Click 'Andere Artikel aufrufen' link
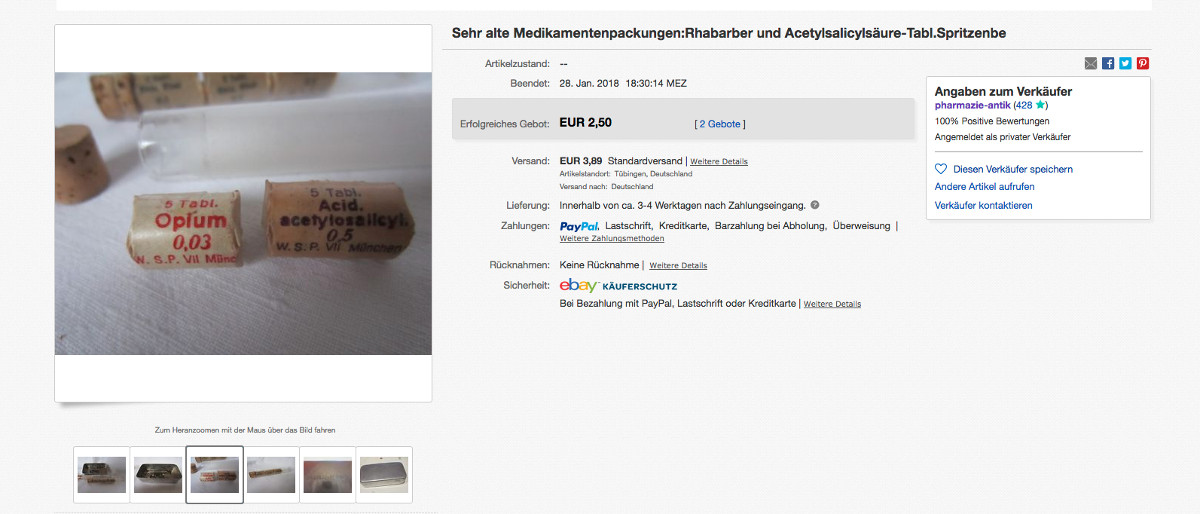Viewport: 1200px width, 514px height. coord(984,187)
